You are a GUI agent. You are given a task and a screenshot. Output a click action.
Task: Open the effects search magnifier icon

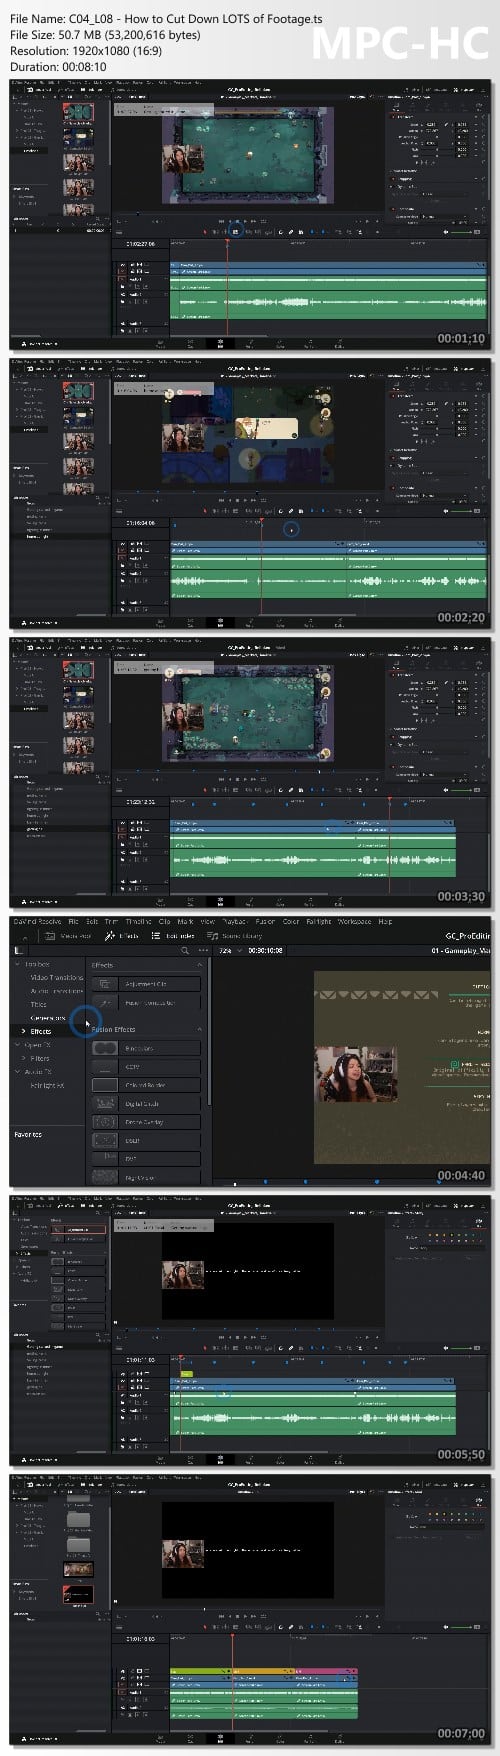(183, 950)
